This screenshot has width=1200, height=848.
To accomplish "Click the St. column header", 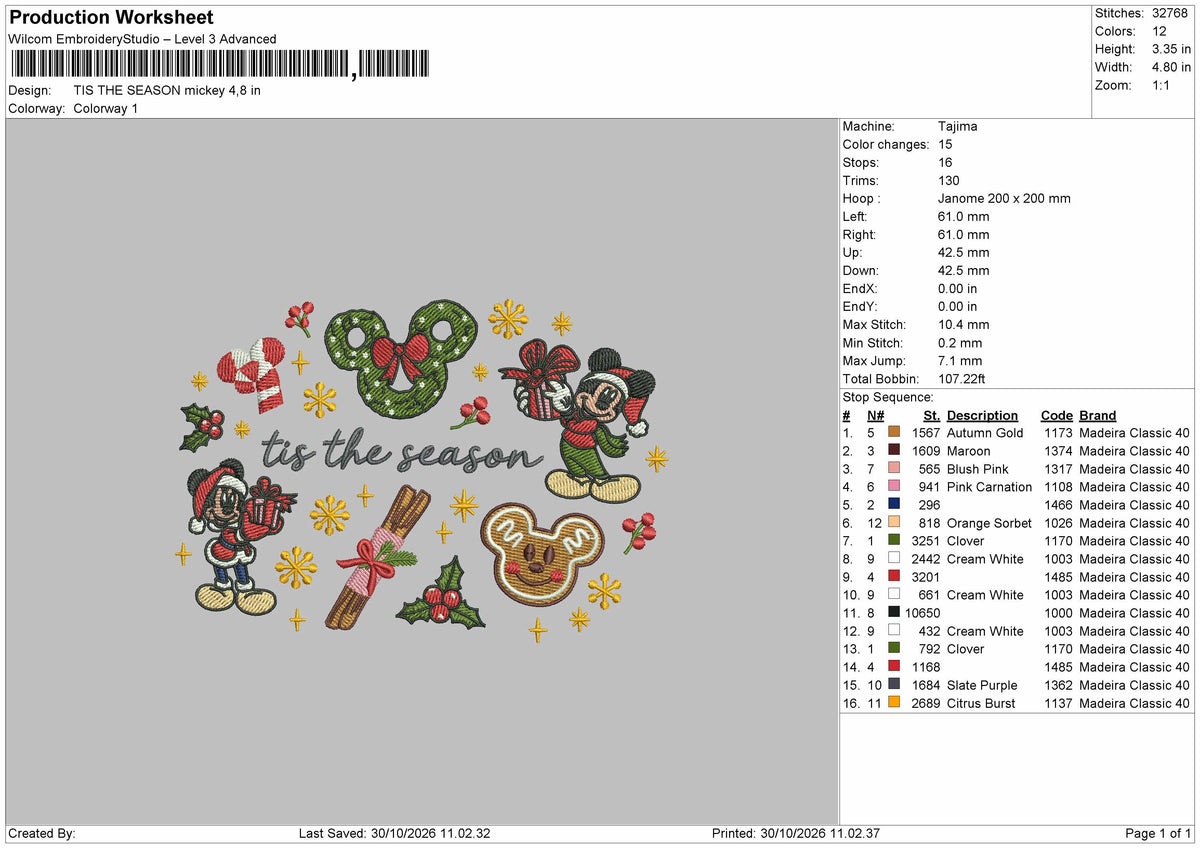I will coord(931,415).
